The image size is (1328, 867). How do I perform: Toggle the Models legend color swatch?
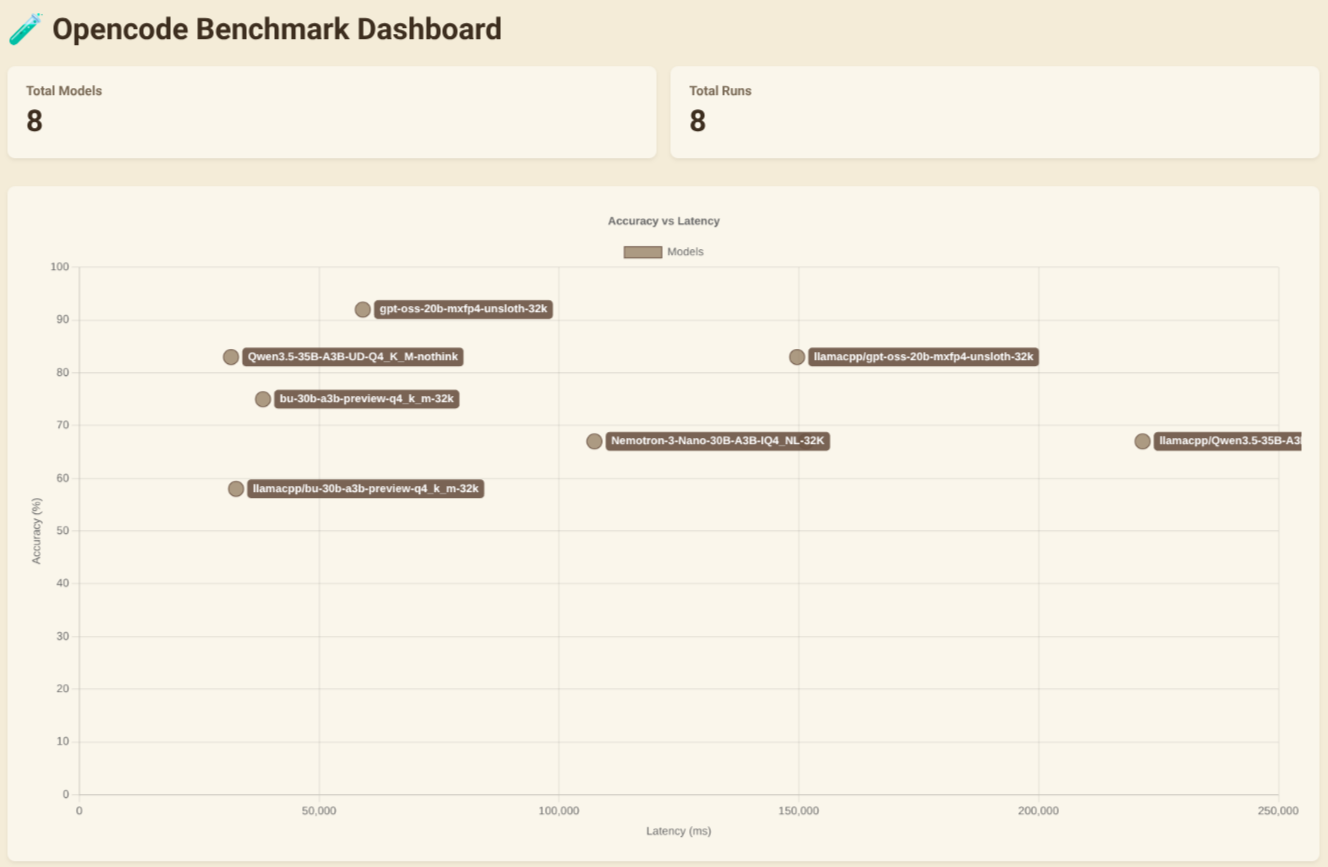coord(642,252)
